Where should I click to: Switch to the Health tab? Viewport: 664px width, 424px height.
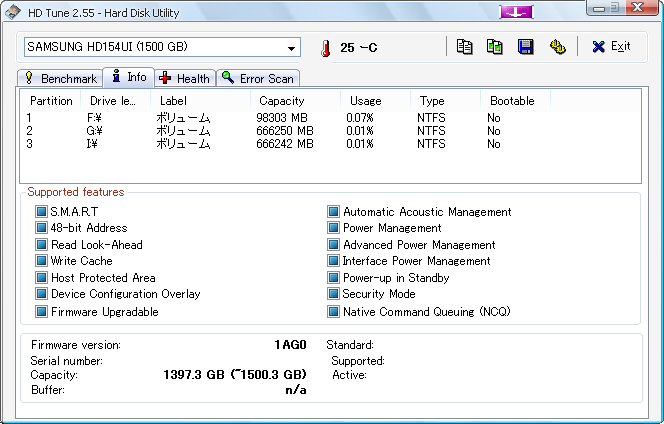(185, 78)
